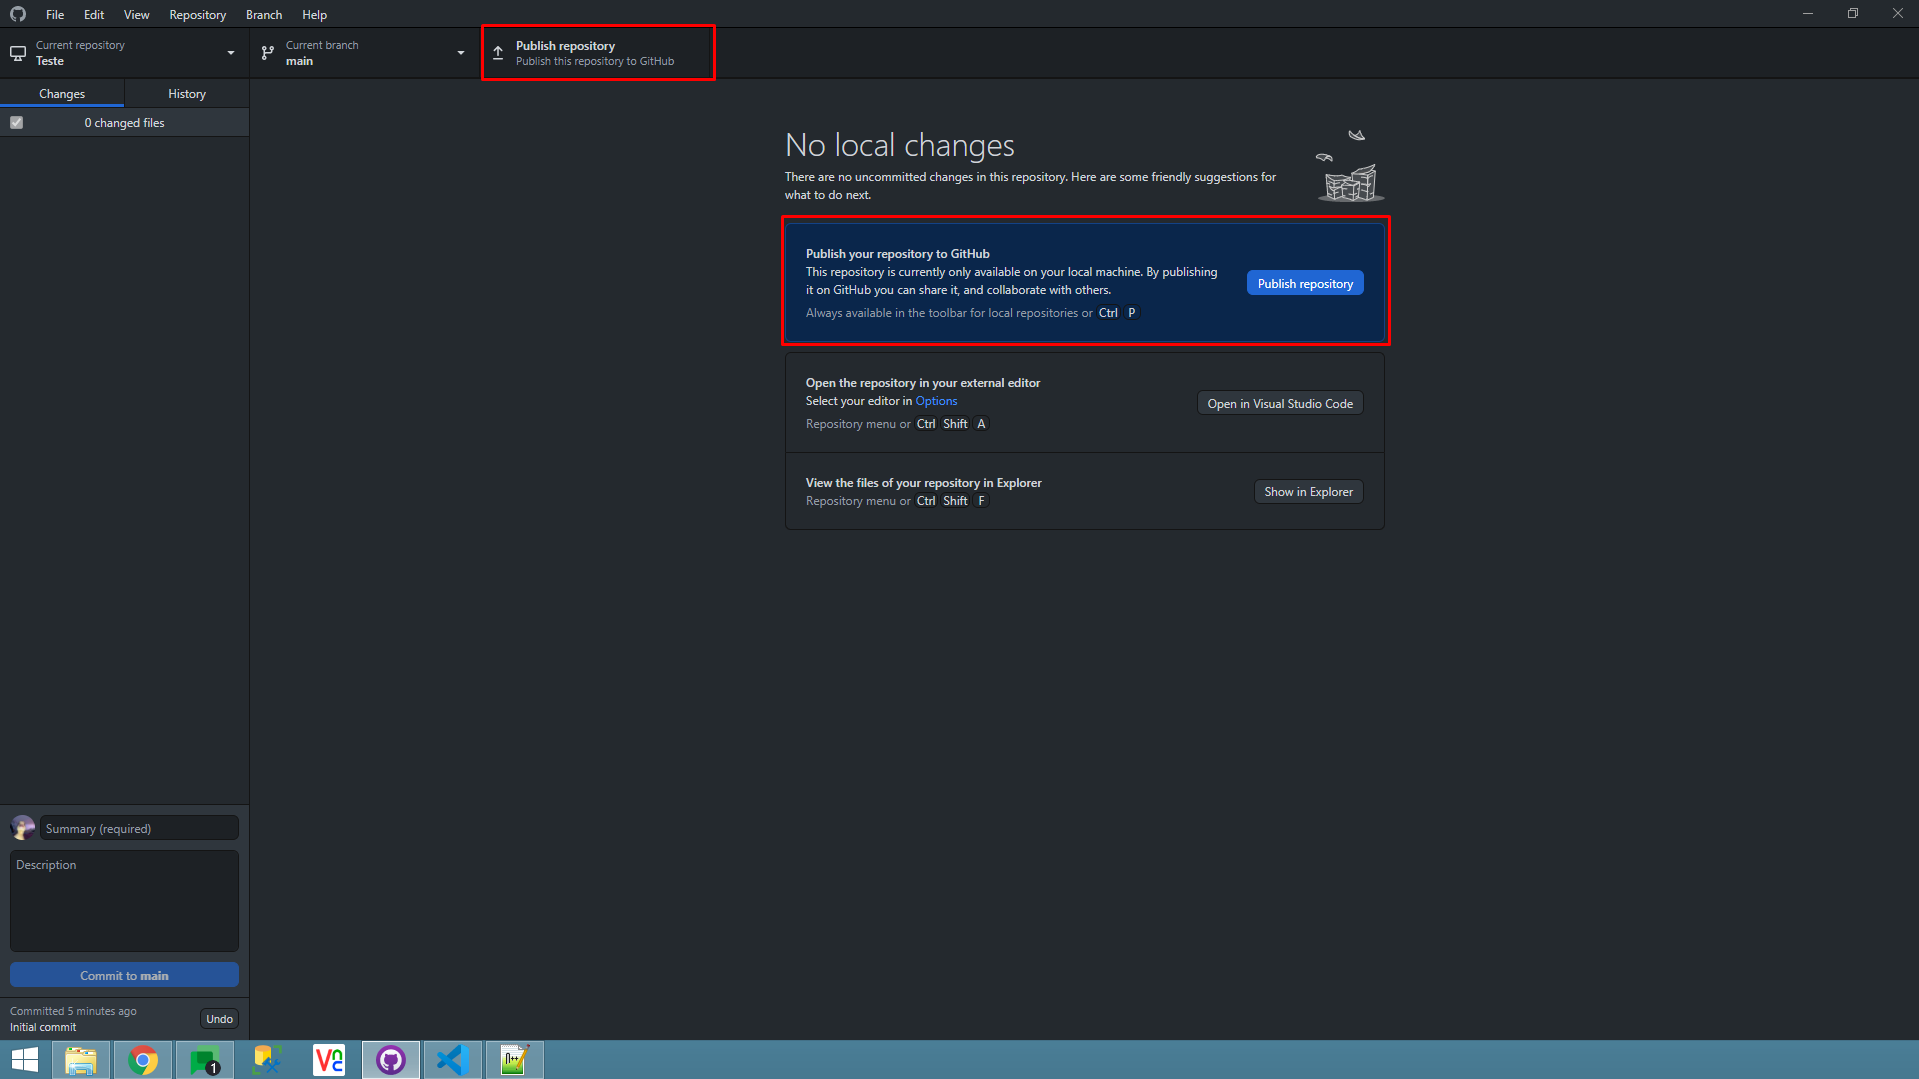Click the paper airplane boxes illustration
Image resolution: width=1919 pixels, height=1079 pixels.
[x=1350, y=166]
